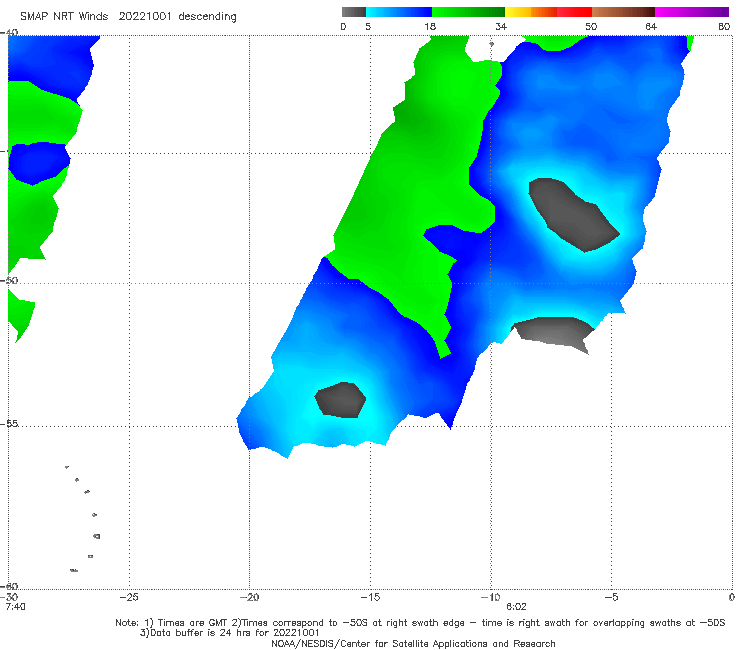Click the longitude label '-25'

tap(129, 597)
